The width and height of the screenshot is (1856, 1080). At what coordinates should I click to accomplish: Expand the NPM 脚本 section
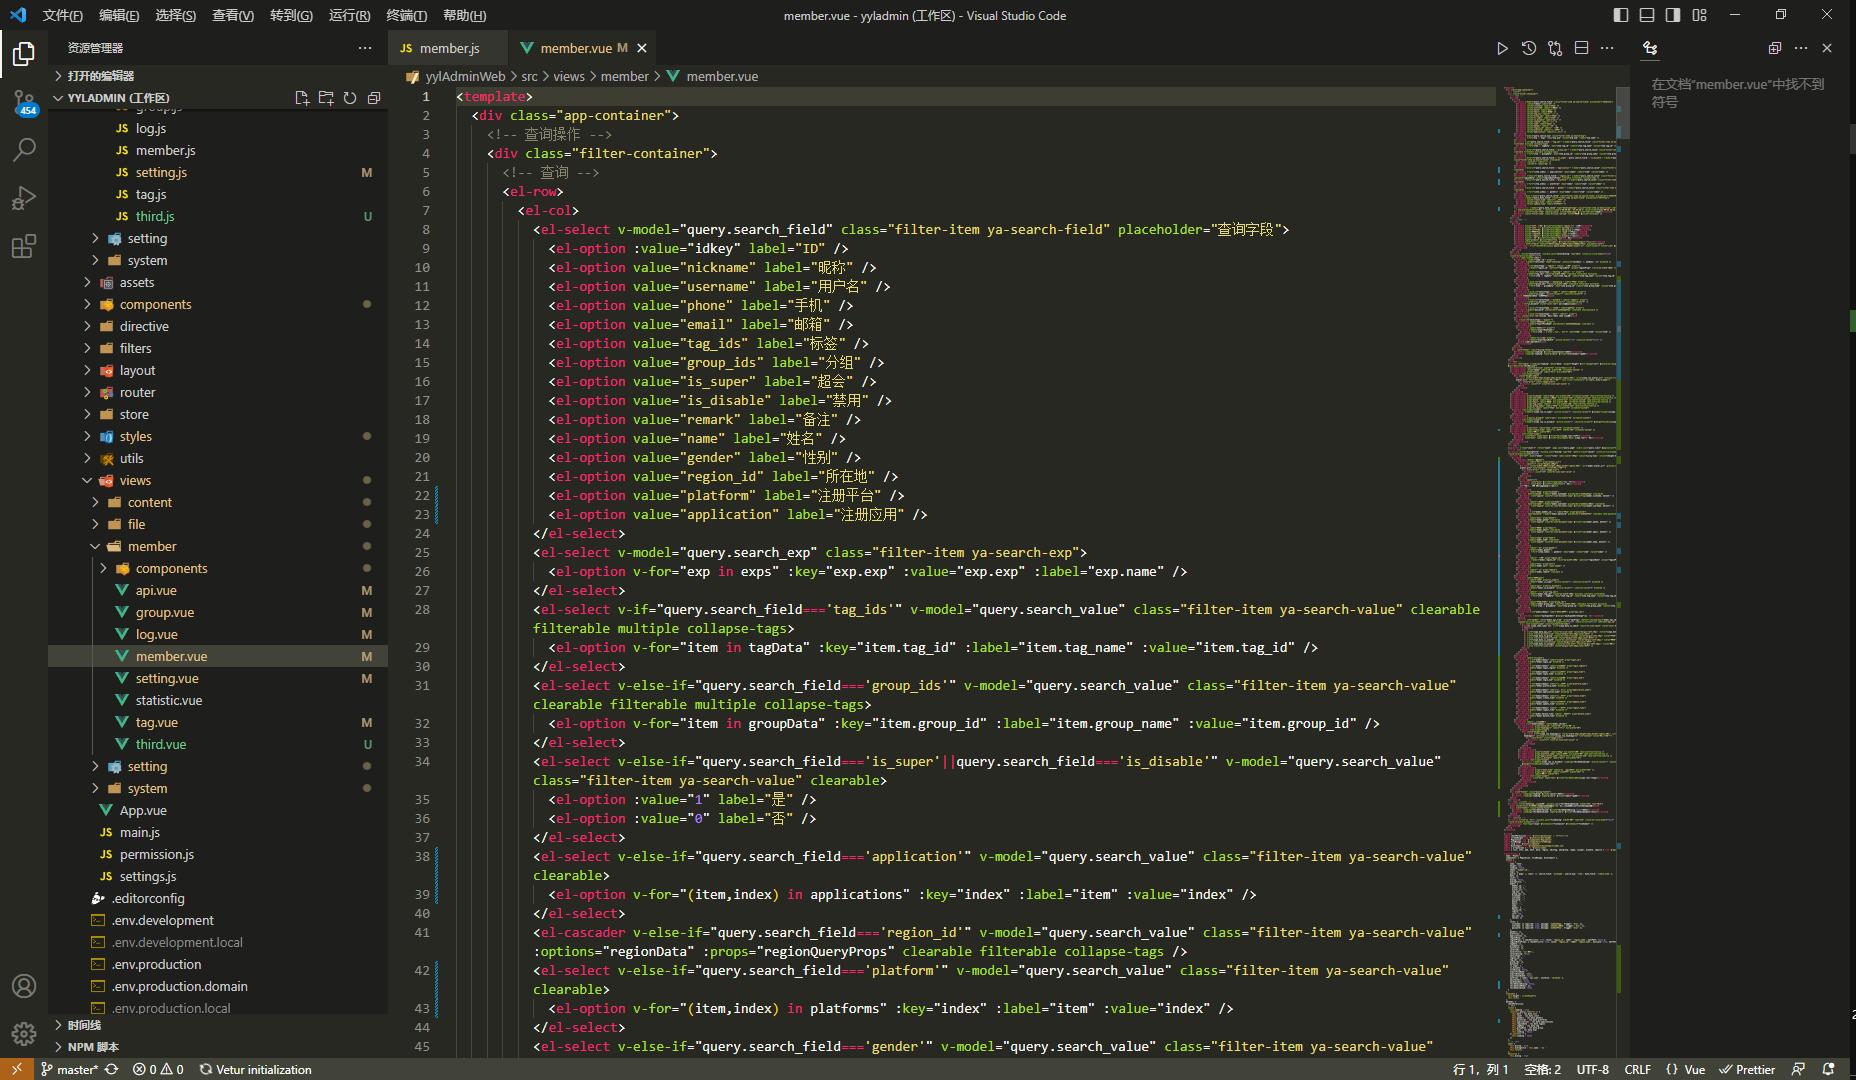coord(92,1047)
